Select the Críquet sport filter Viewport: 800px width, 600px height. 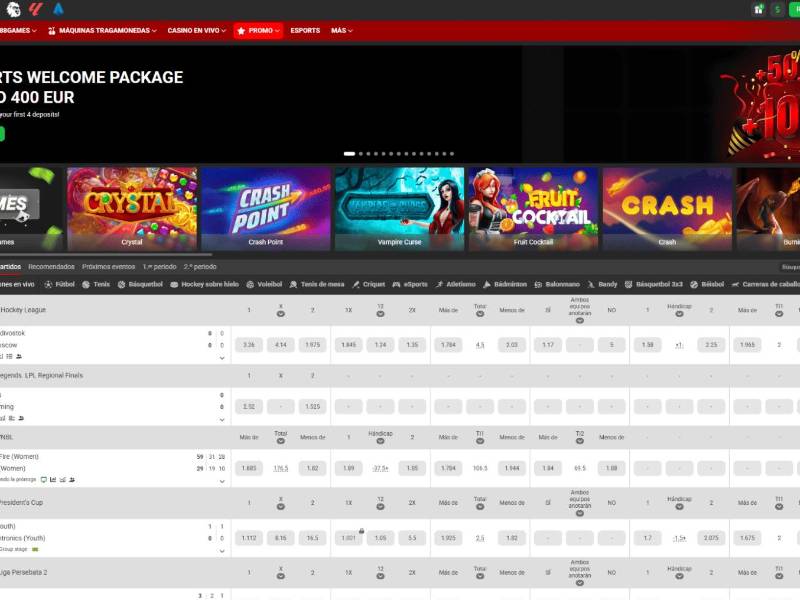368,285
